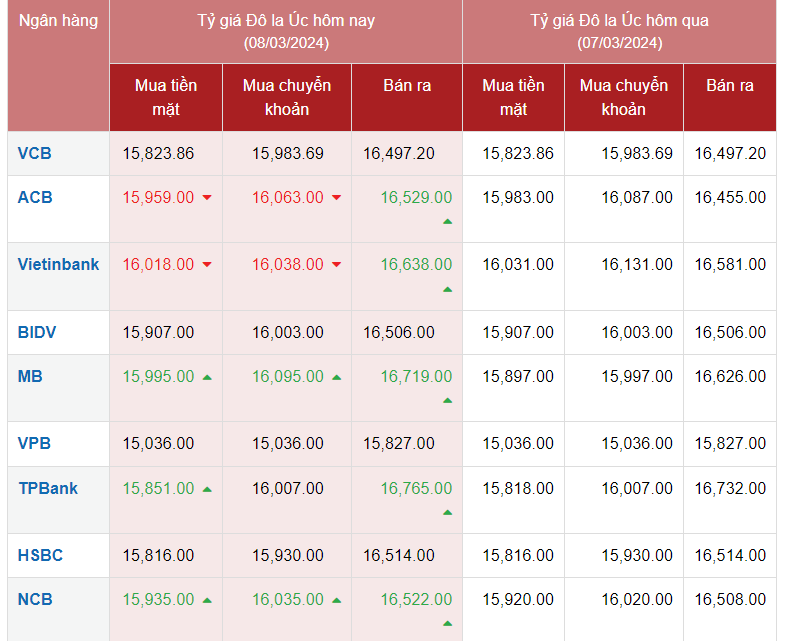Click green up arrow beside MB 15,995.00
Screen dimensions: 796x641
tap(207, 377)
